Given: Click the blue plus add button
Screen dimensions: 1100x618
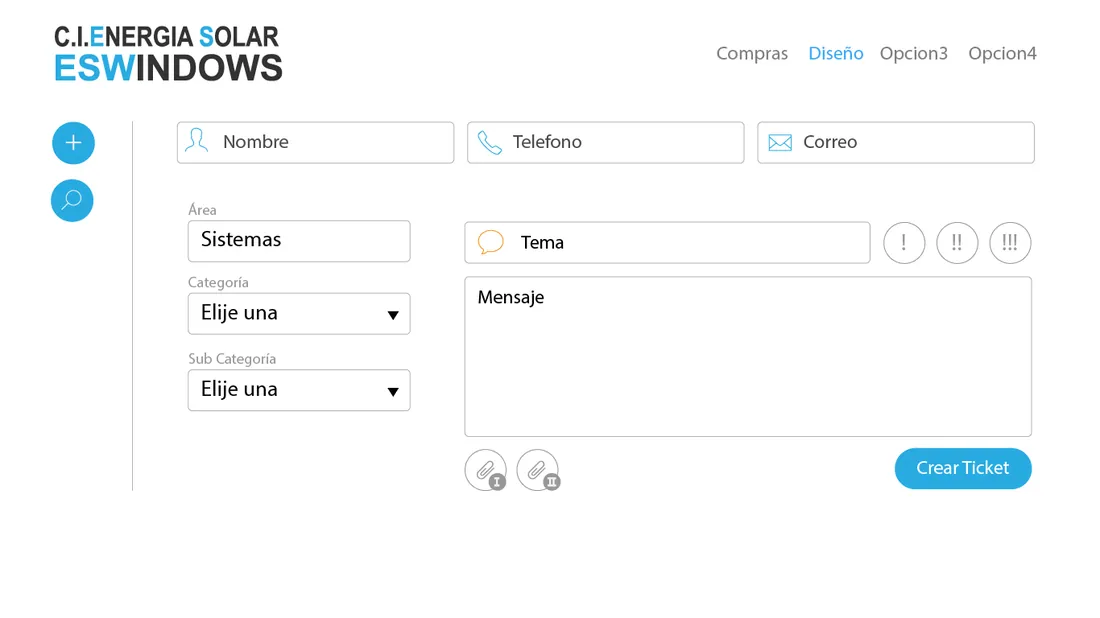Looking at the screenshot, I should (73, 143).
